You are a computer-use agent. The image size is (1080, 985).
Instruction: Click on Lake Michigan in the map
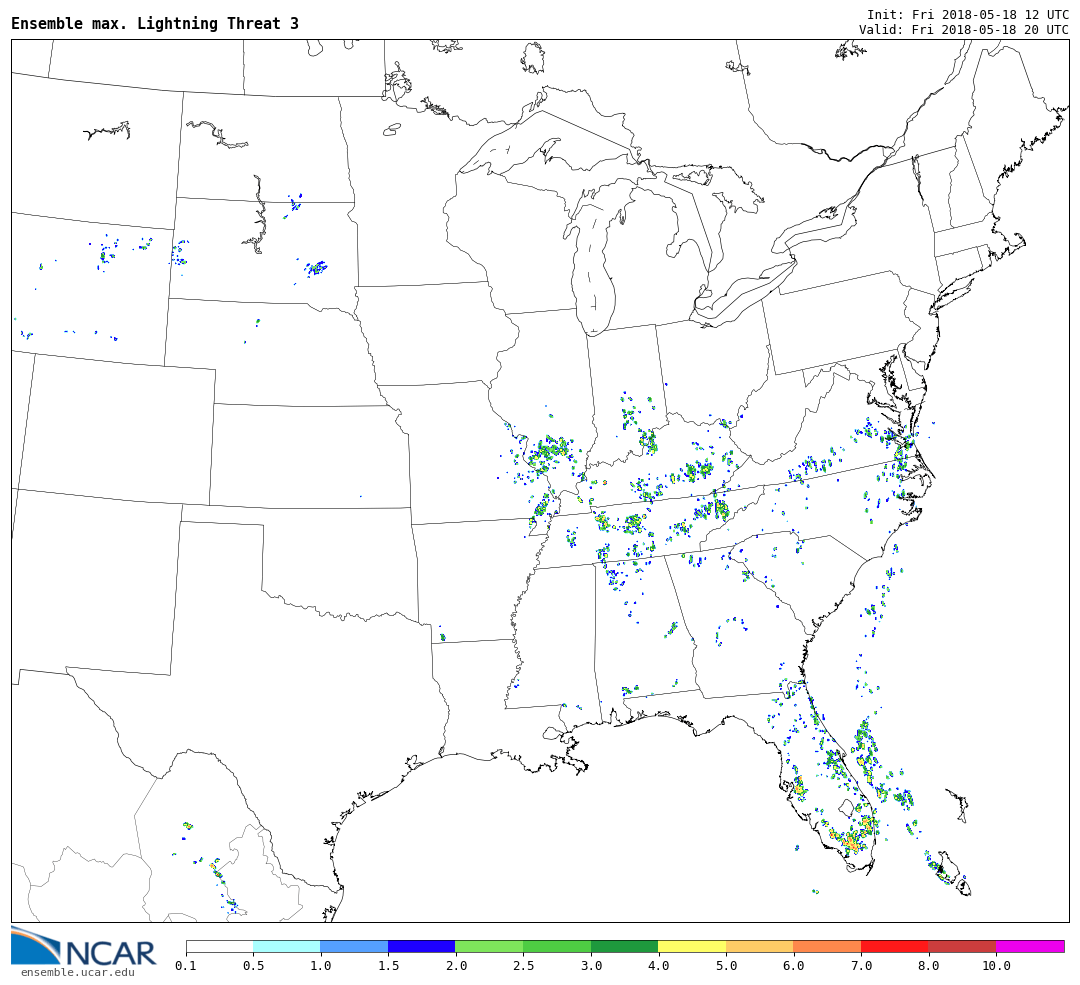pyautogui.click(x=596, y=262)
